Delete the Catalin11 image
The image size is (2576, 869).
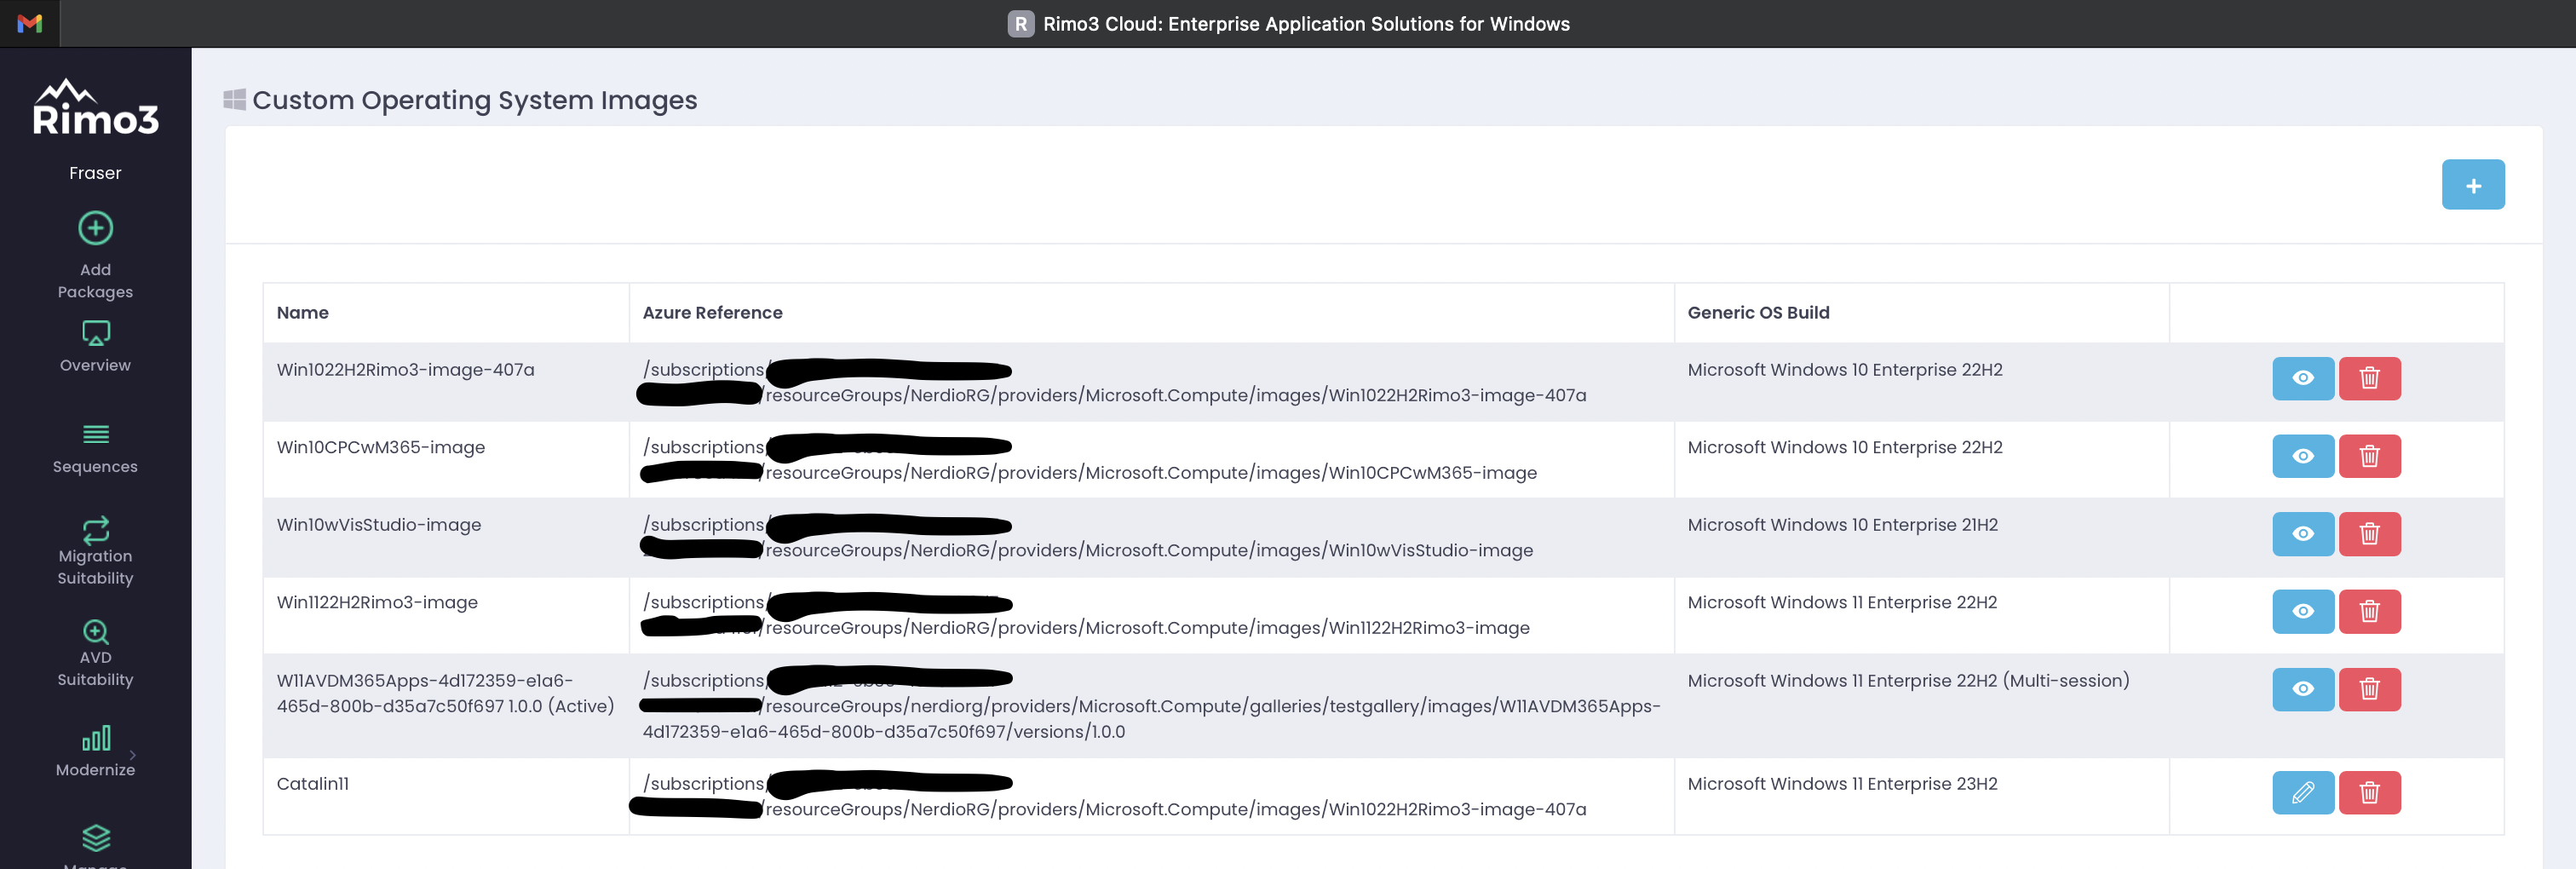[2369, 792]
